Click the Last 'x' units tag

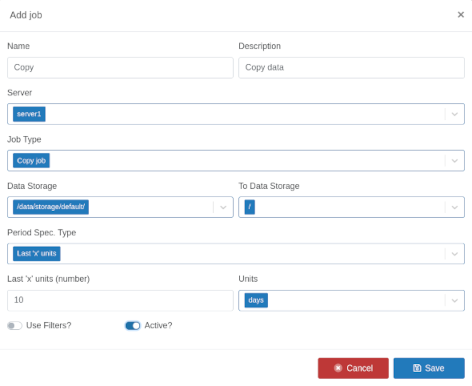[x=37, y=254]
